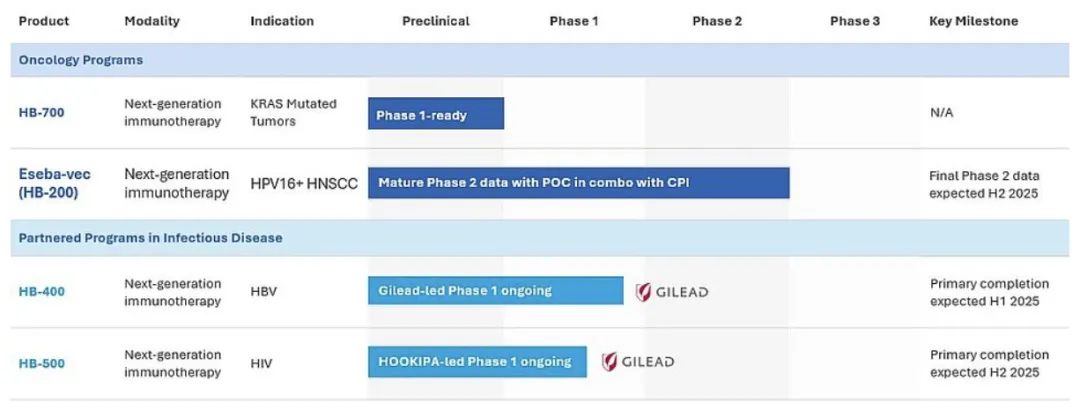
Task: Click the Gilead logo beside HB-400
Action: click(x=672, y=292)
